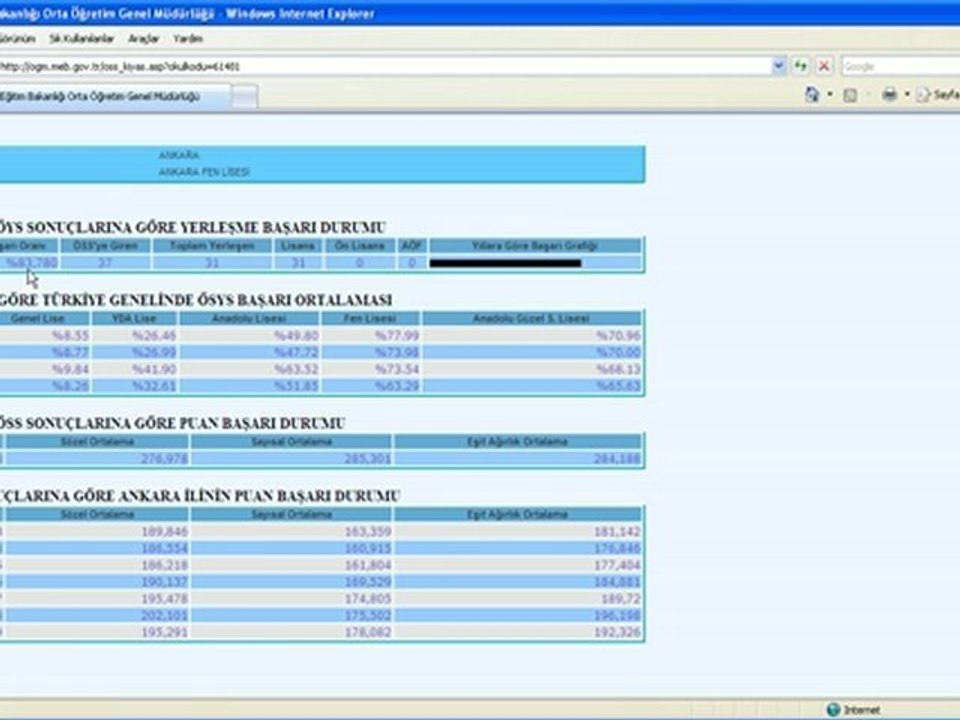Image resolution: width=960 pixels, height=720 pixels.
Task: Click the %83,780 success rate value
Action: coord(31,263)
